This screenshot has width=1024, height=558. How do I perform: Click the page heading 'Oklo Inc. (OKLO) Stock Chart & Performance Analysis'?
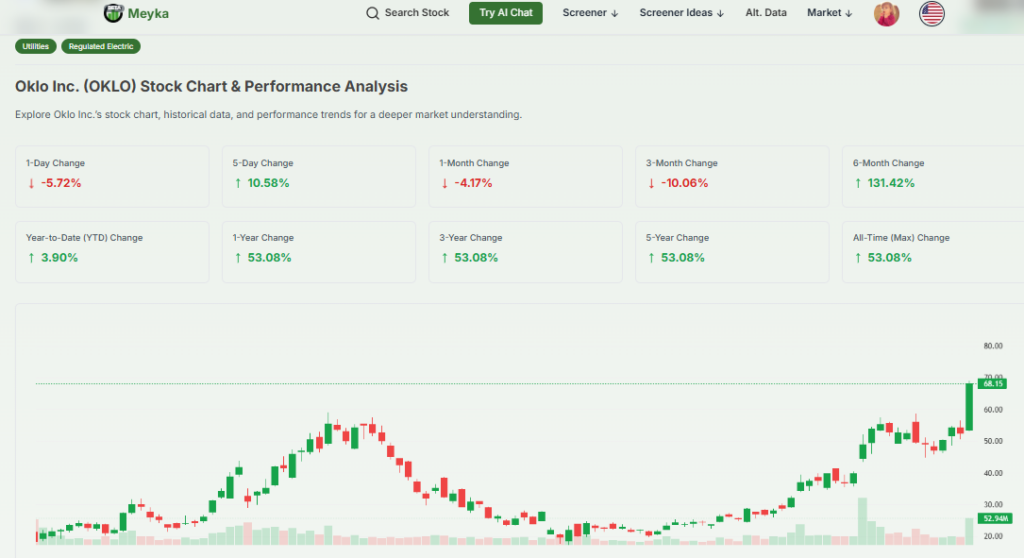[212, 86]
